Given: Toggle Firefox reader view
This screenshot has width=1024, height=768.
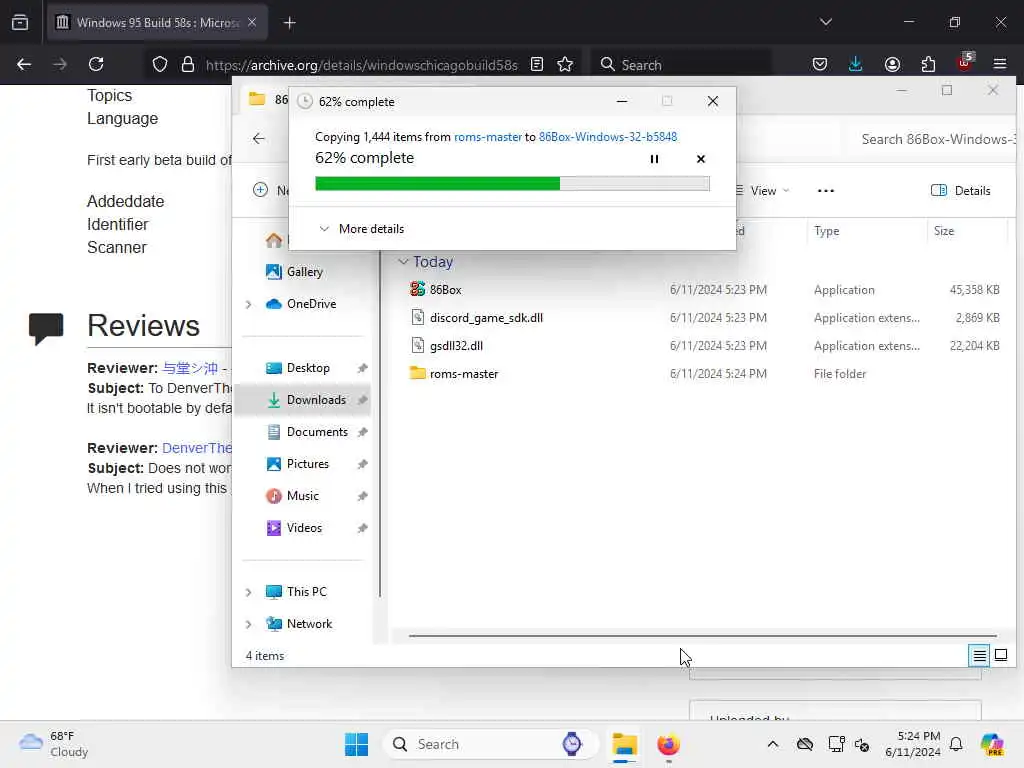Looking at the screenshot, I should (x=537, y=64).
